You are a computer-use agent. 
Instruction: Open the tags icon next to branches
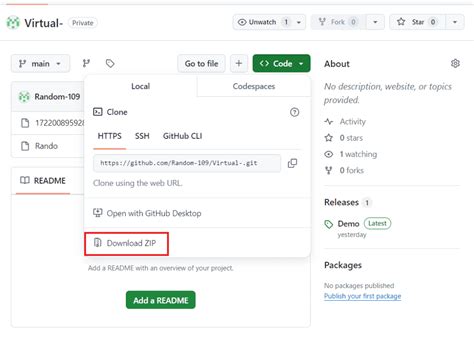110,63
